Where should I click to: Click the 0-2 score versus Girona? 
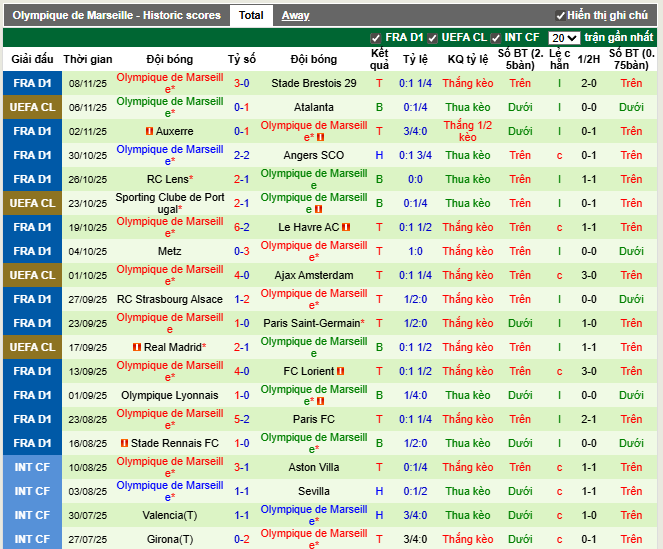coord(241,540)
